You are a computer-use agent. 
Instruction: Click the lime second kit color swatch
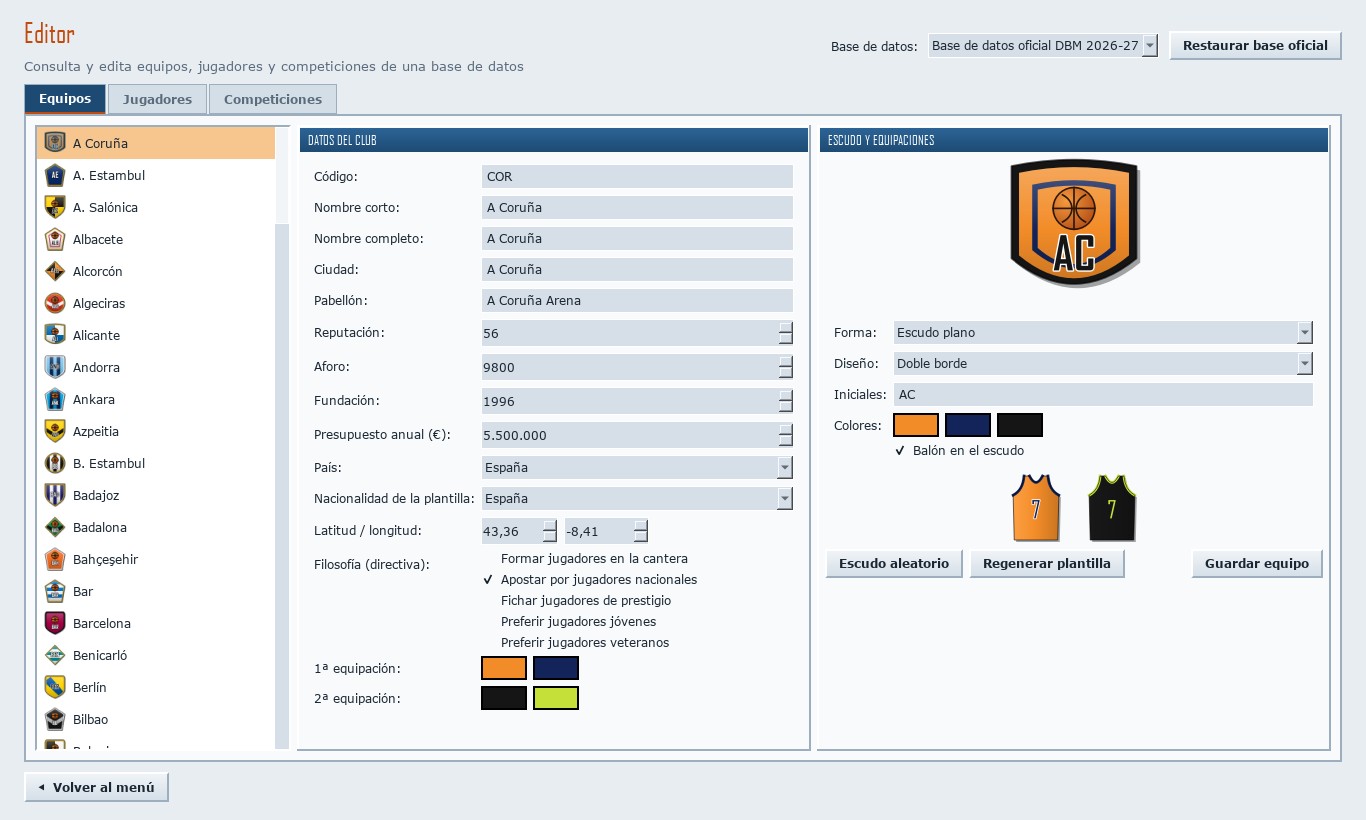pos(556,698)
